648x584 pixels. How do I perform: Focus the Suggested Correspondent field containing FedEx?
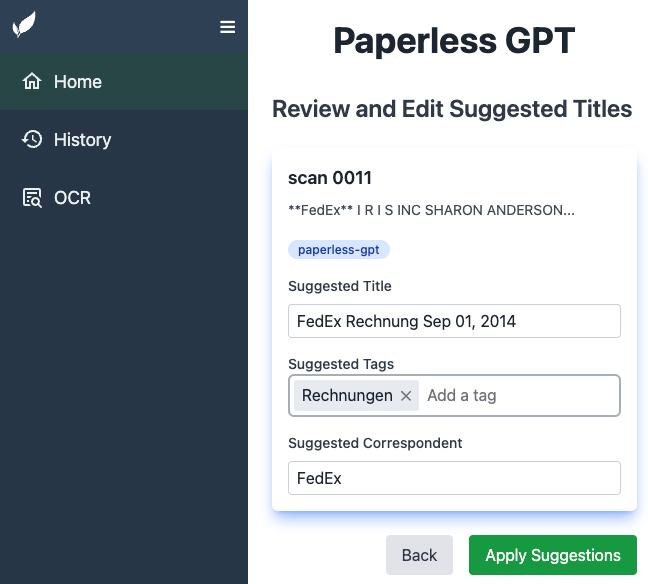(454, 478)
